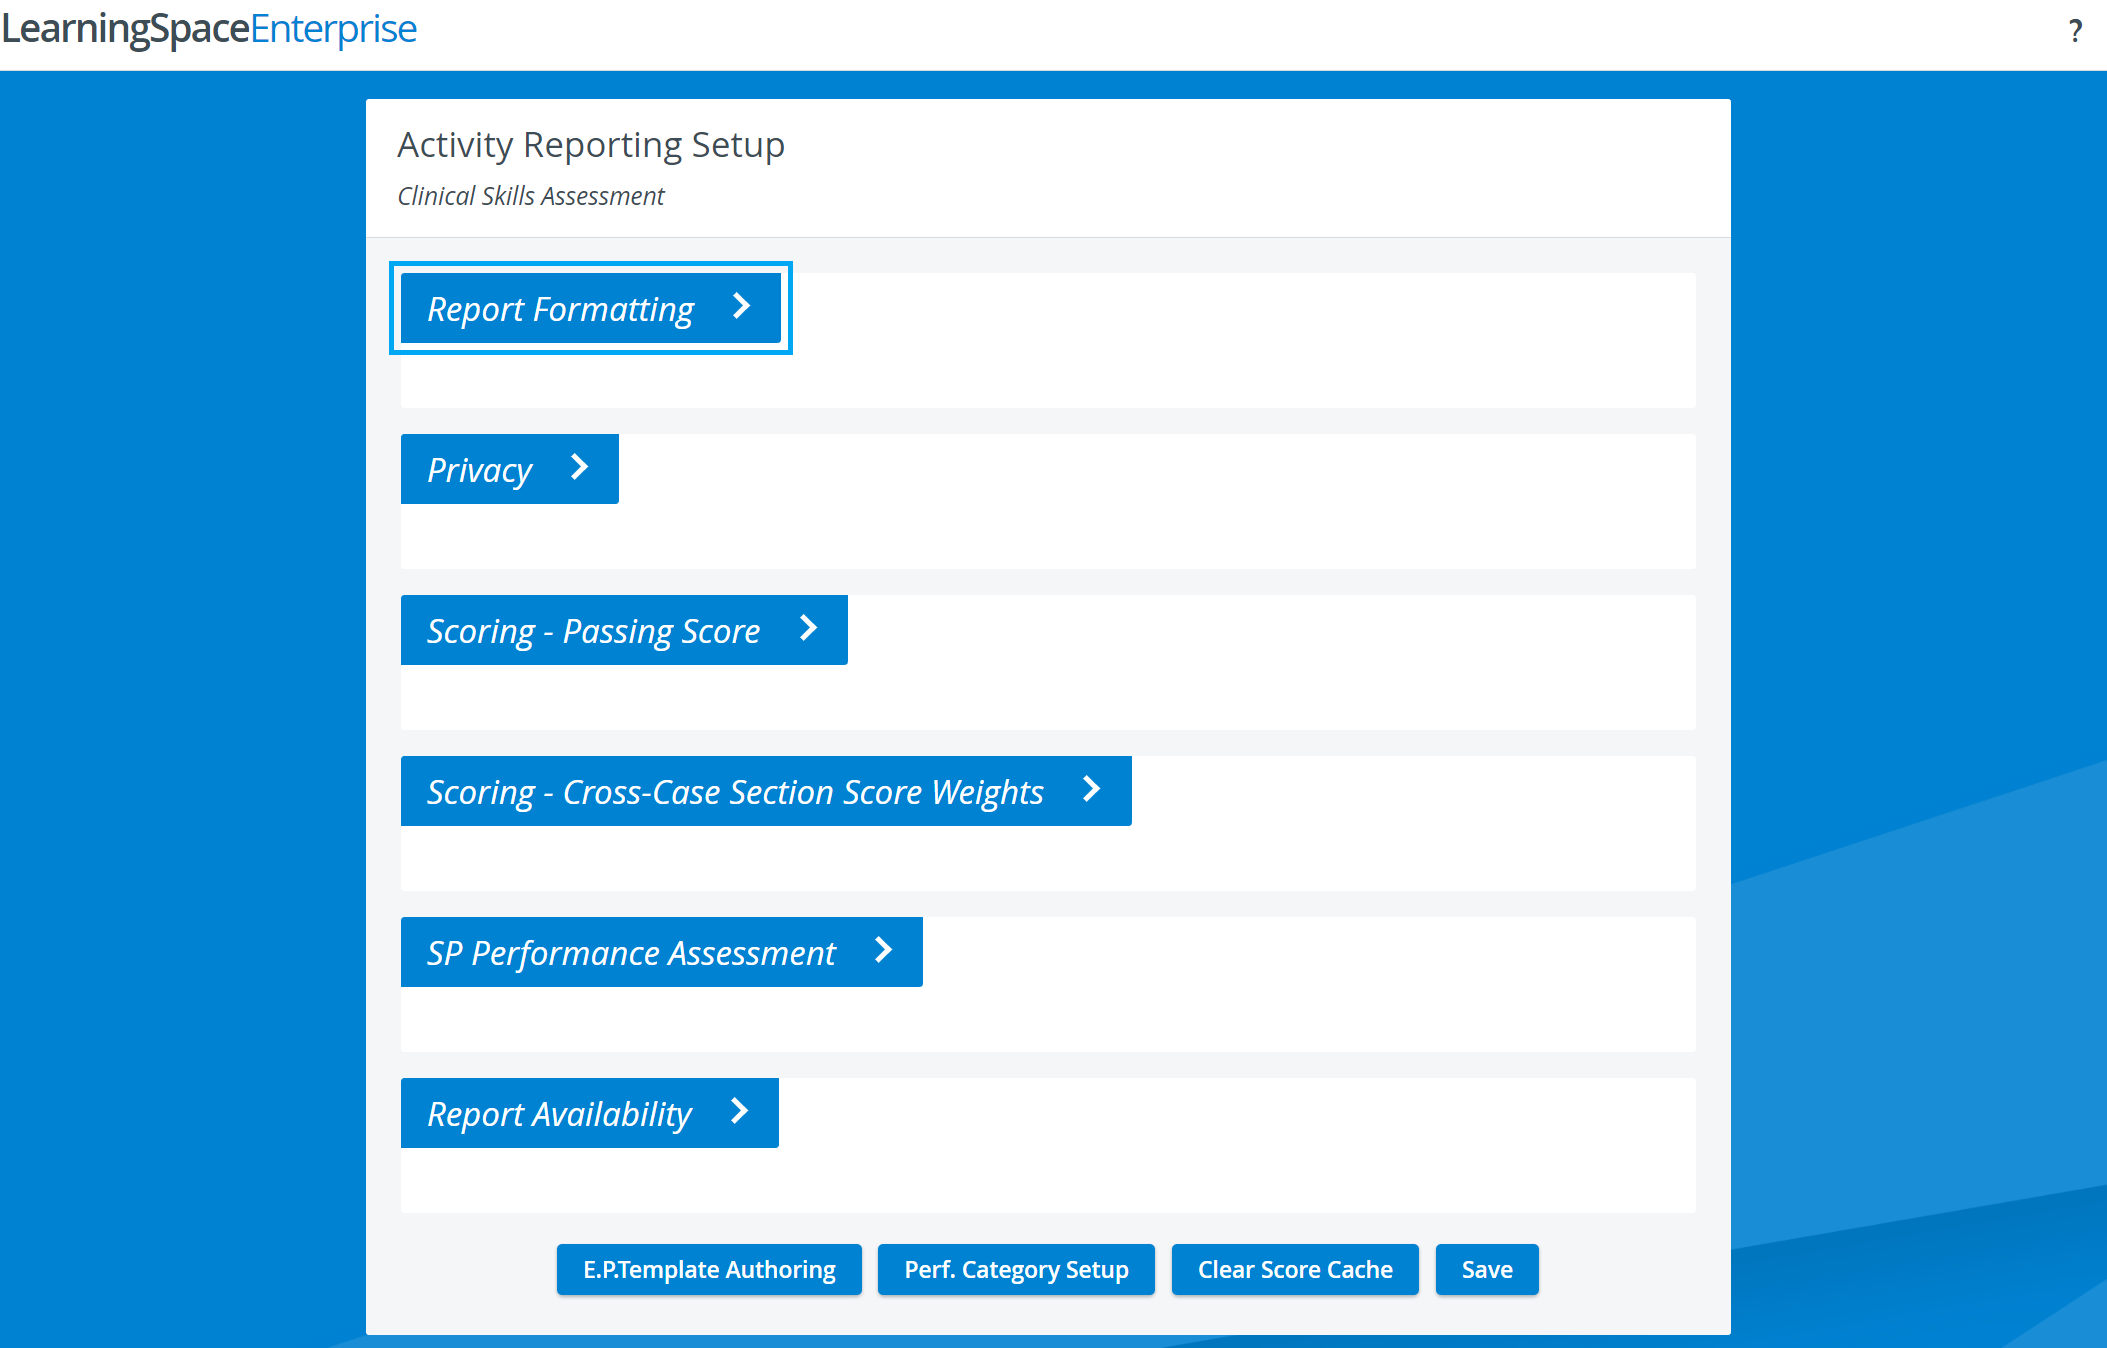Click the LearningSpace Enterprise logo
Screen dimensions: 2107x1348
point(209,29)
